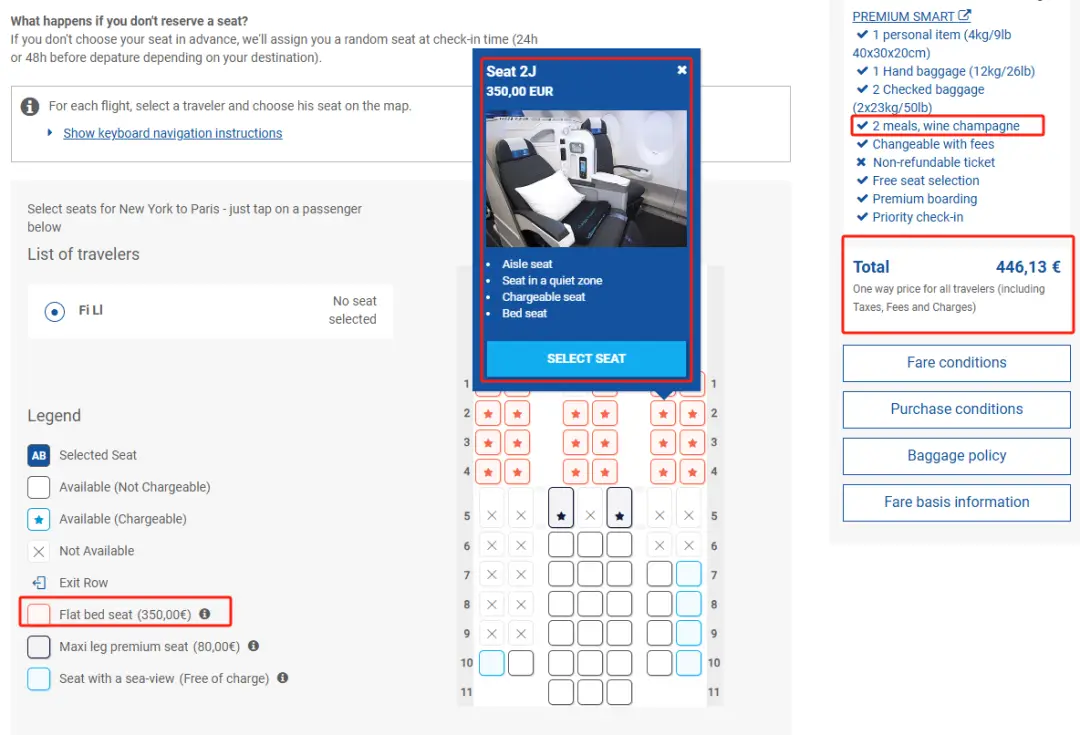Choose the rightmost star seat in row 4
The image size is (1080, 735).
(691, 471)
